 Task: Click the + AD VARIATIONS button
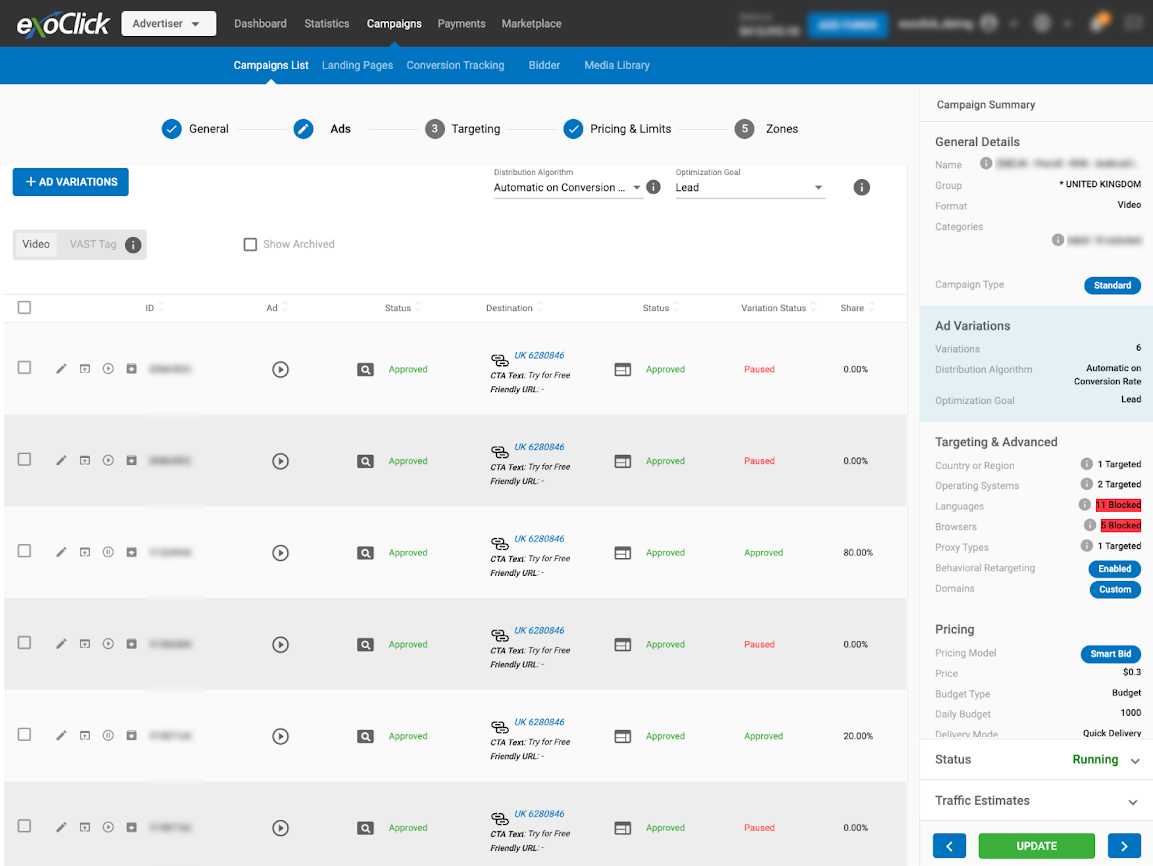(71, 182)
